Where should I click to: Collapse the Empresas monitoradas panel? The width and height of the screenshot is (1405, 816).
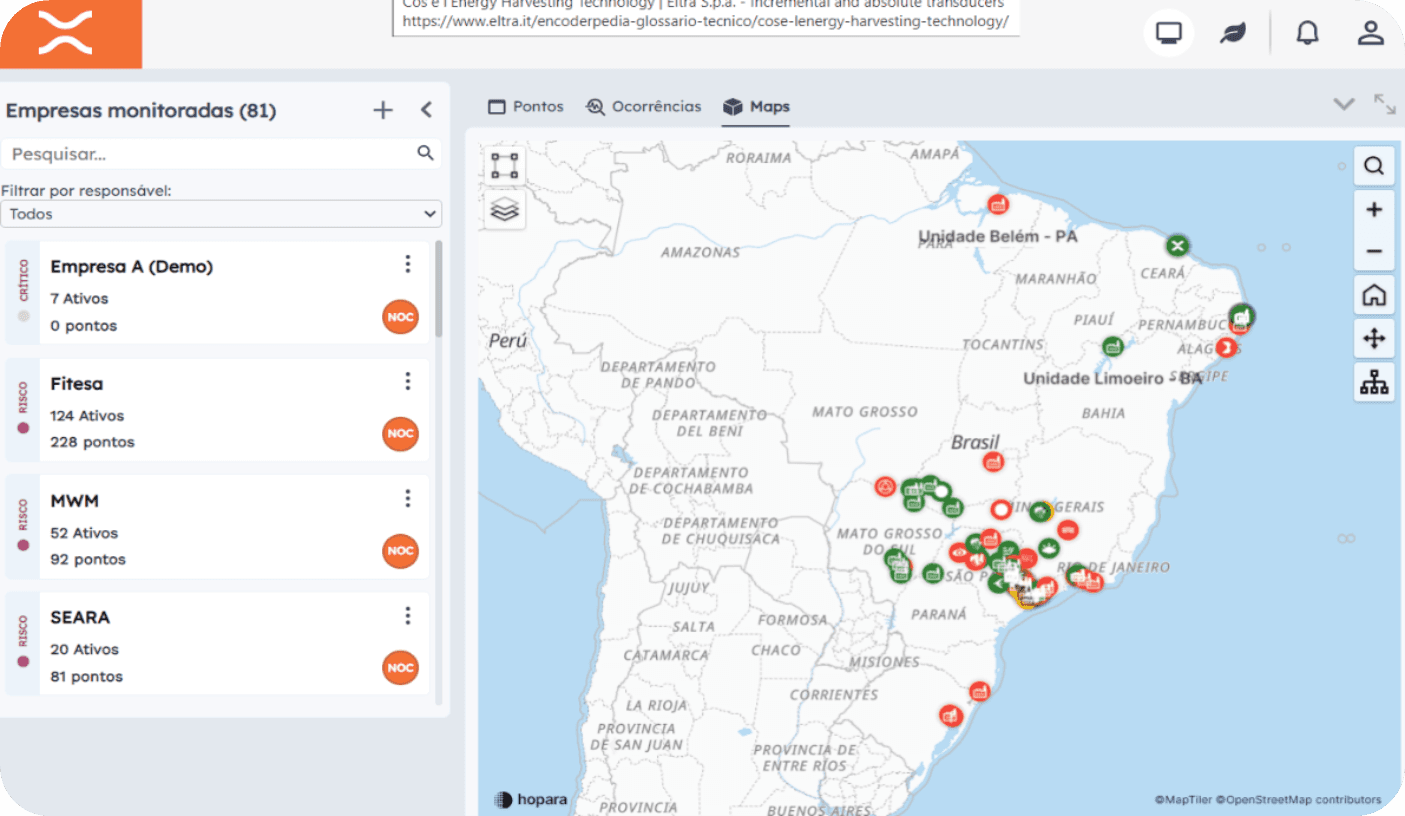tap(426, 110)
